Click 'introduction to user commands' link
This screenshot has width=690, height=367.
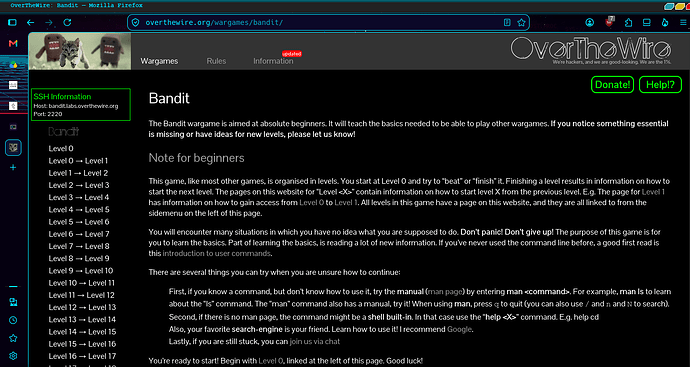coord(217,253)
